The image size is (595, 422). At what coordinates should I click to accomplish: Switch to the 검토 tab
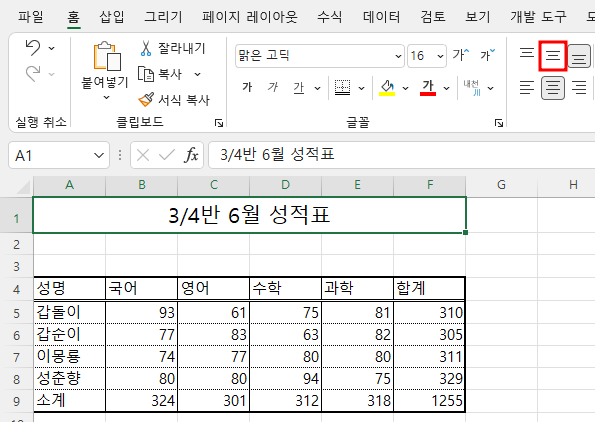433,17
